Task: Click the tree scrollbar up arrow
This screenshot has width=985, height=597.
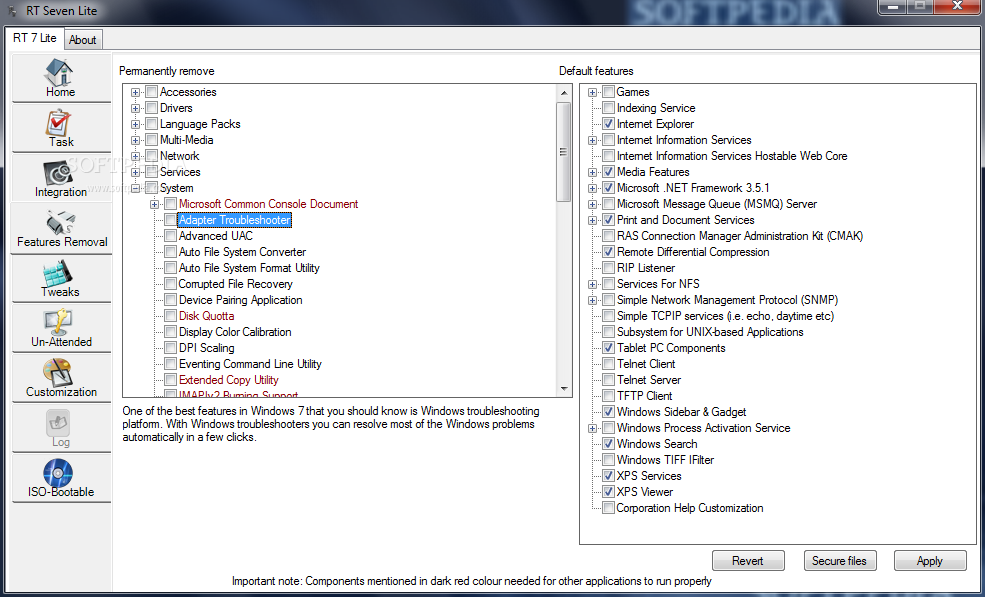Action: tap(563, 92)
